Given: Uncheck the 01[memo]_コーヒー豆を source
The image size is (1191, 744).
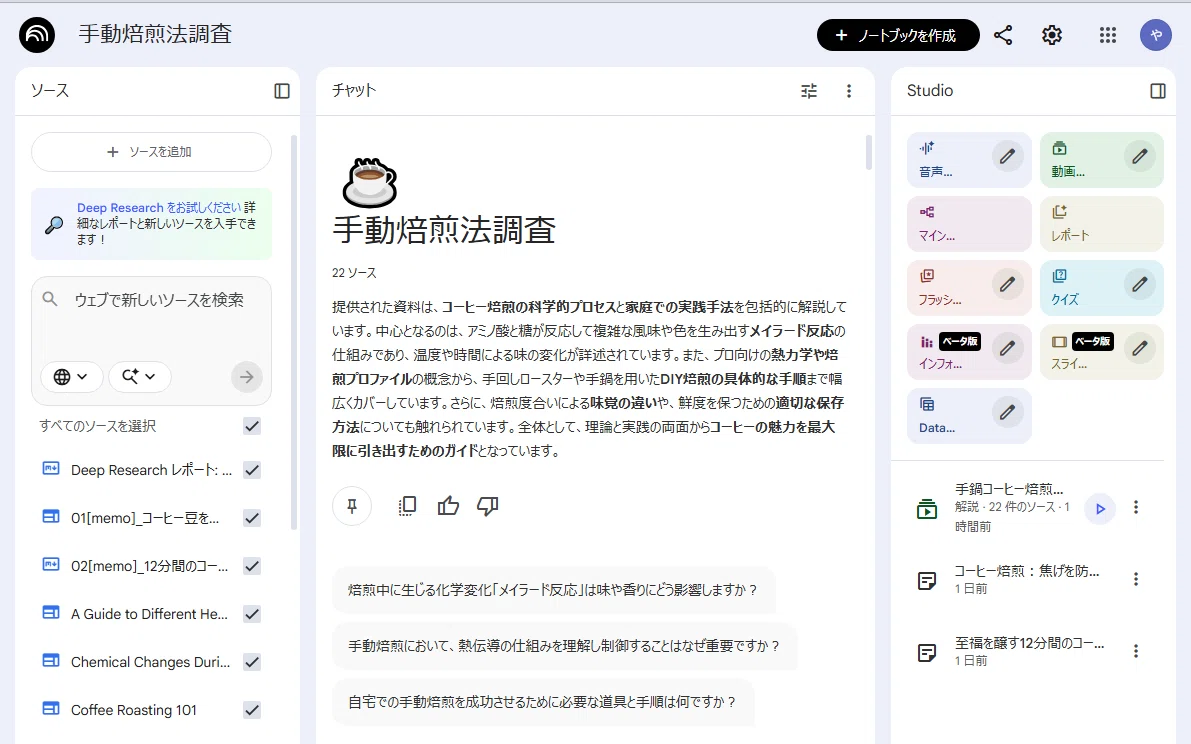Looking at the screenshot, I should [x=252, y=518].
